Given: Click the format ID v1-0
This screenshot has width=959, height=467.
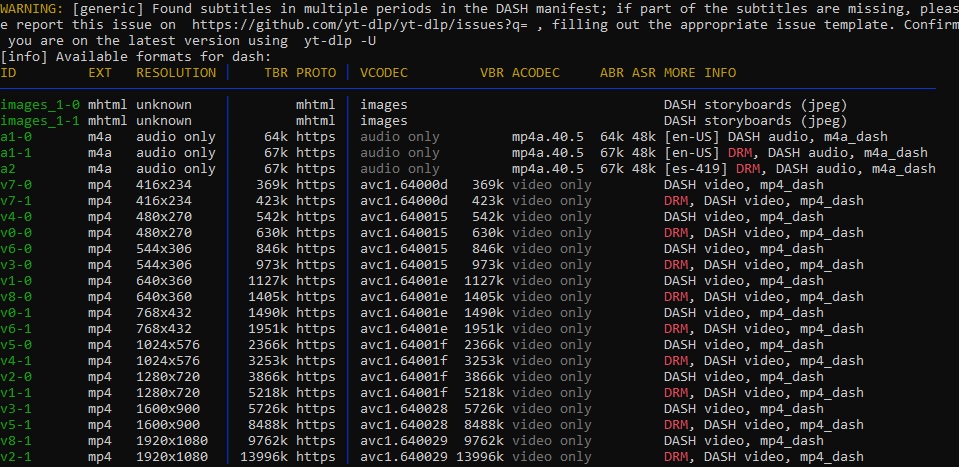Looking at the screenshot, I should [16, 281].
